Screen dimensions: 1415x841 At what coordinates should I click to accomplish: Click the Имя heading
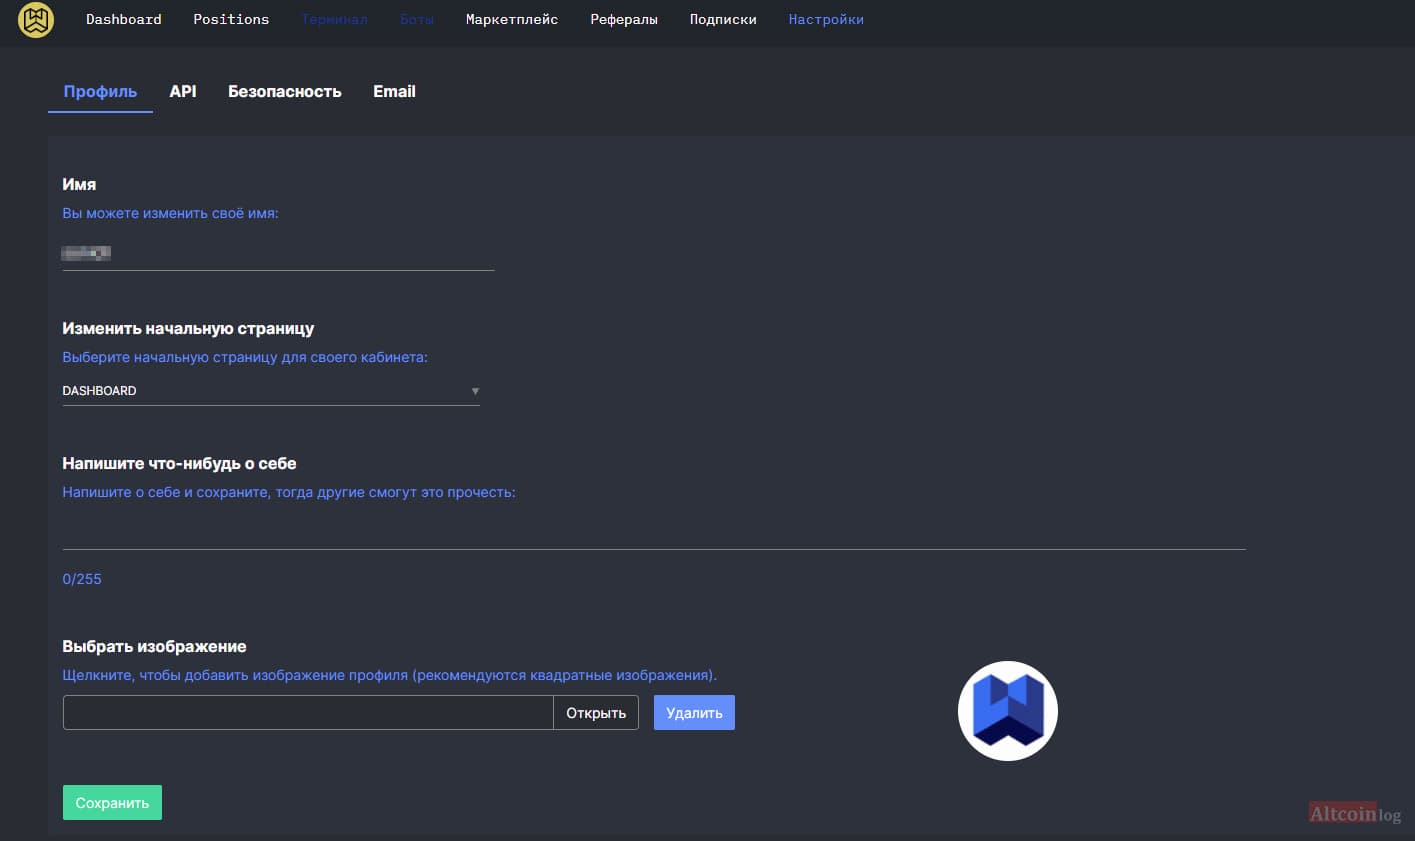[79, 185]
